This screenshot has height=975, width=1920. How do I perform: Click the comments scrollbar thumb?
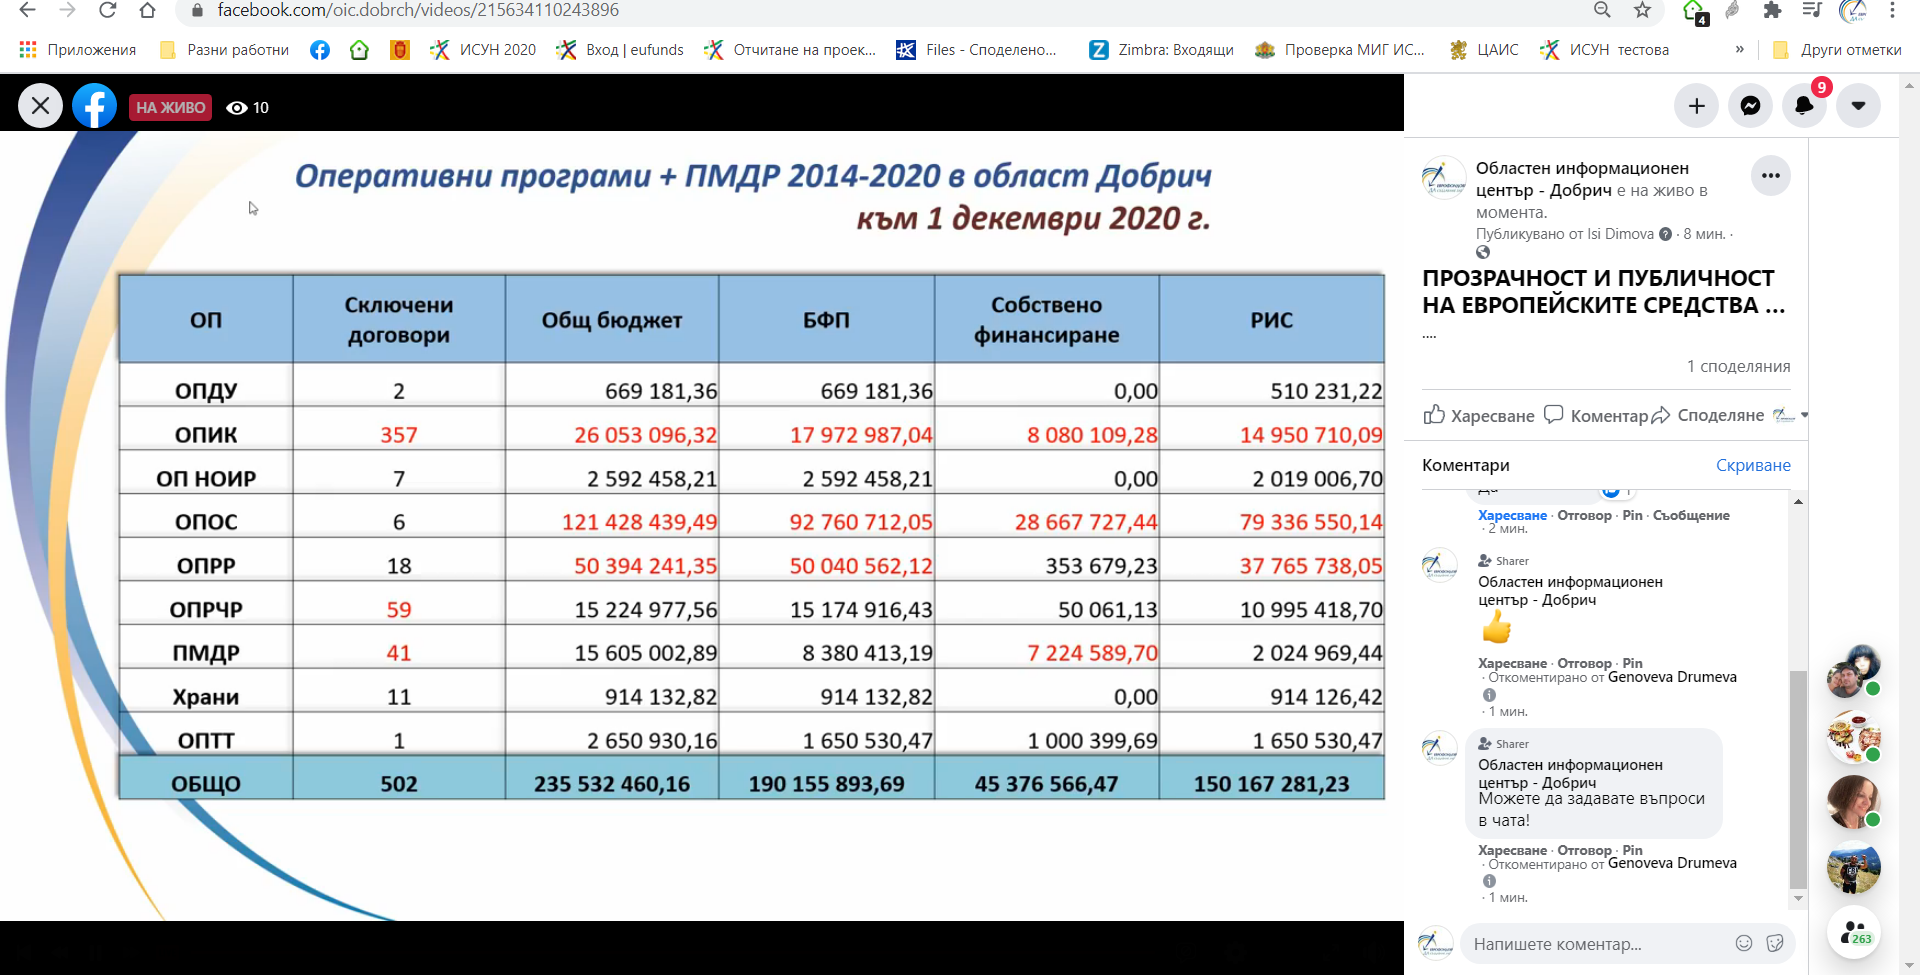pos(1798,779)
